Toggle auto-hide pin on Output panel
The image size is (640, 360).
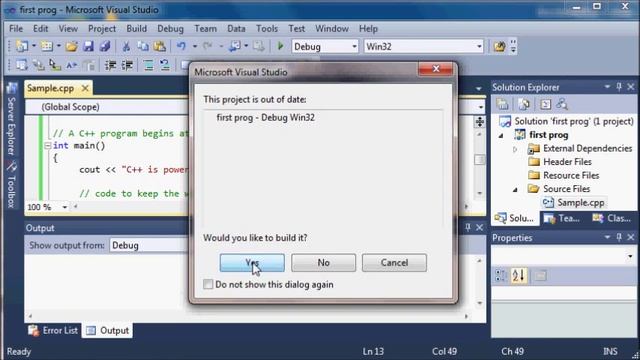click(468, 227)
